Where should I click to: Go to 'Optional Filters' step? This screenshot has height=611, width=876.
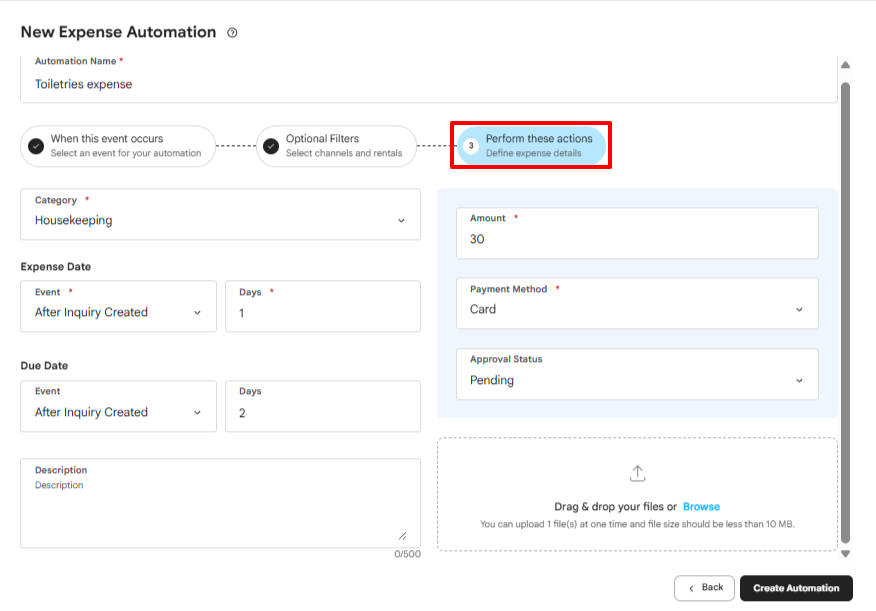pyautogui.click(x=336, y=146)
